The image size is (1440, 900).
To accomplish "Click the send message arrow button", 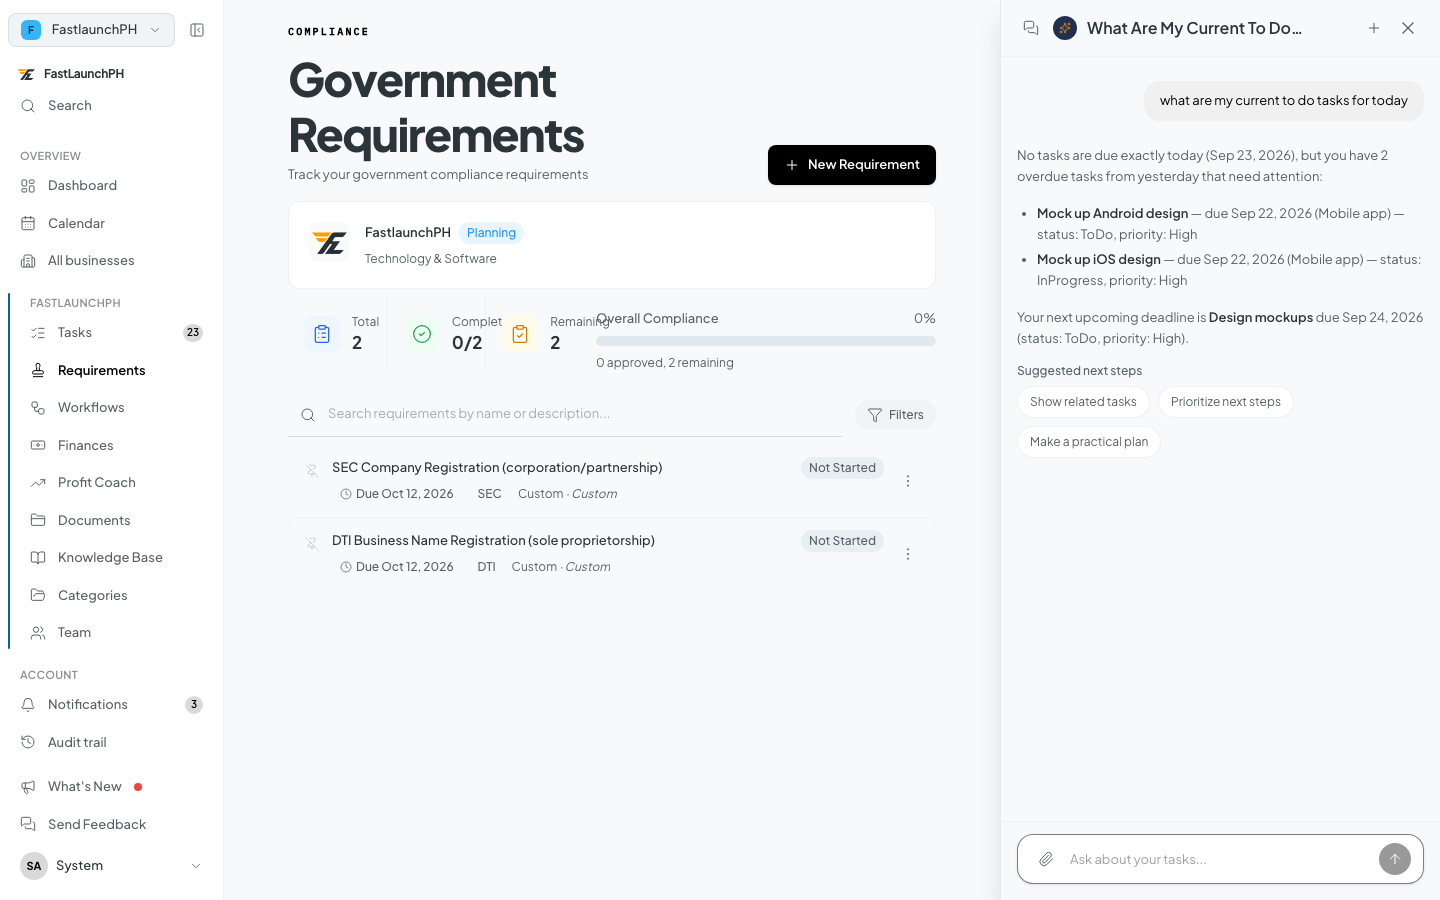I will point(1395,859).
